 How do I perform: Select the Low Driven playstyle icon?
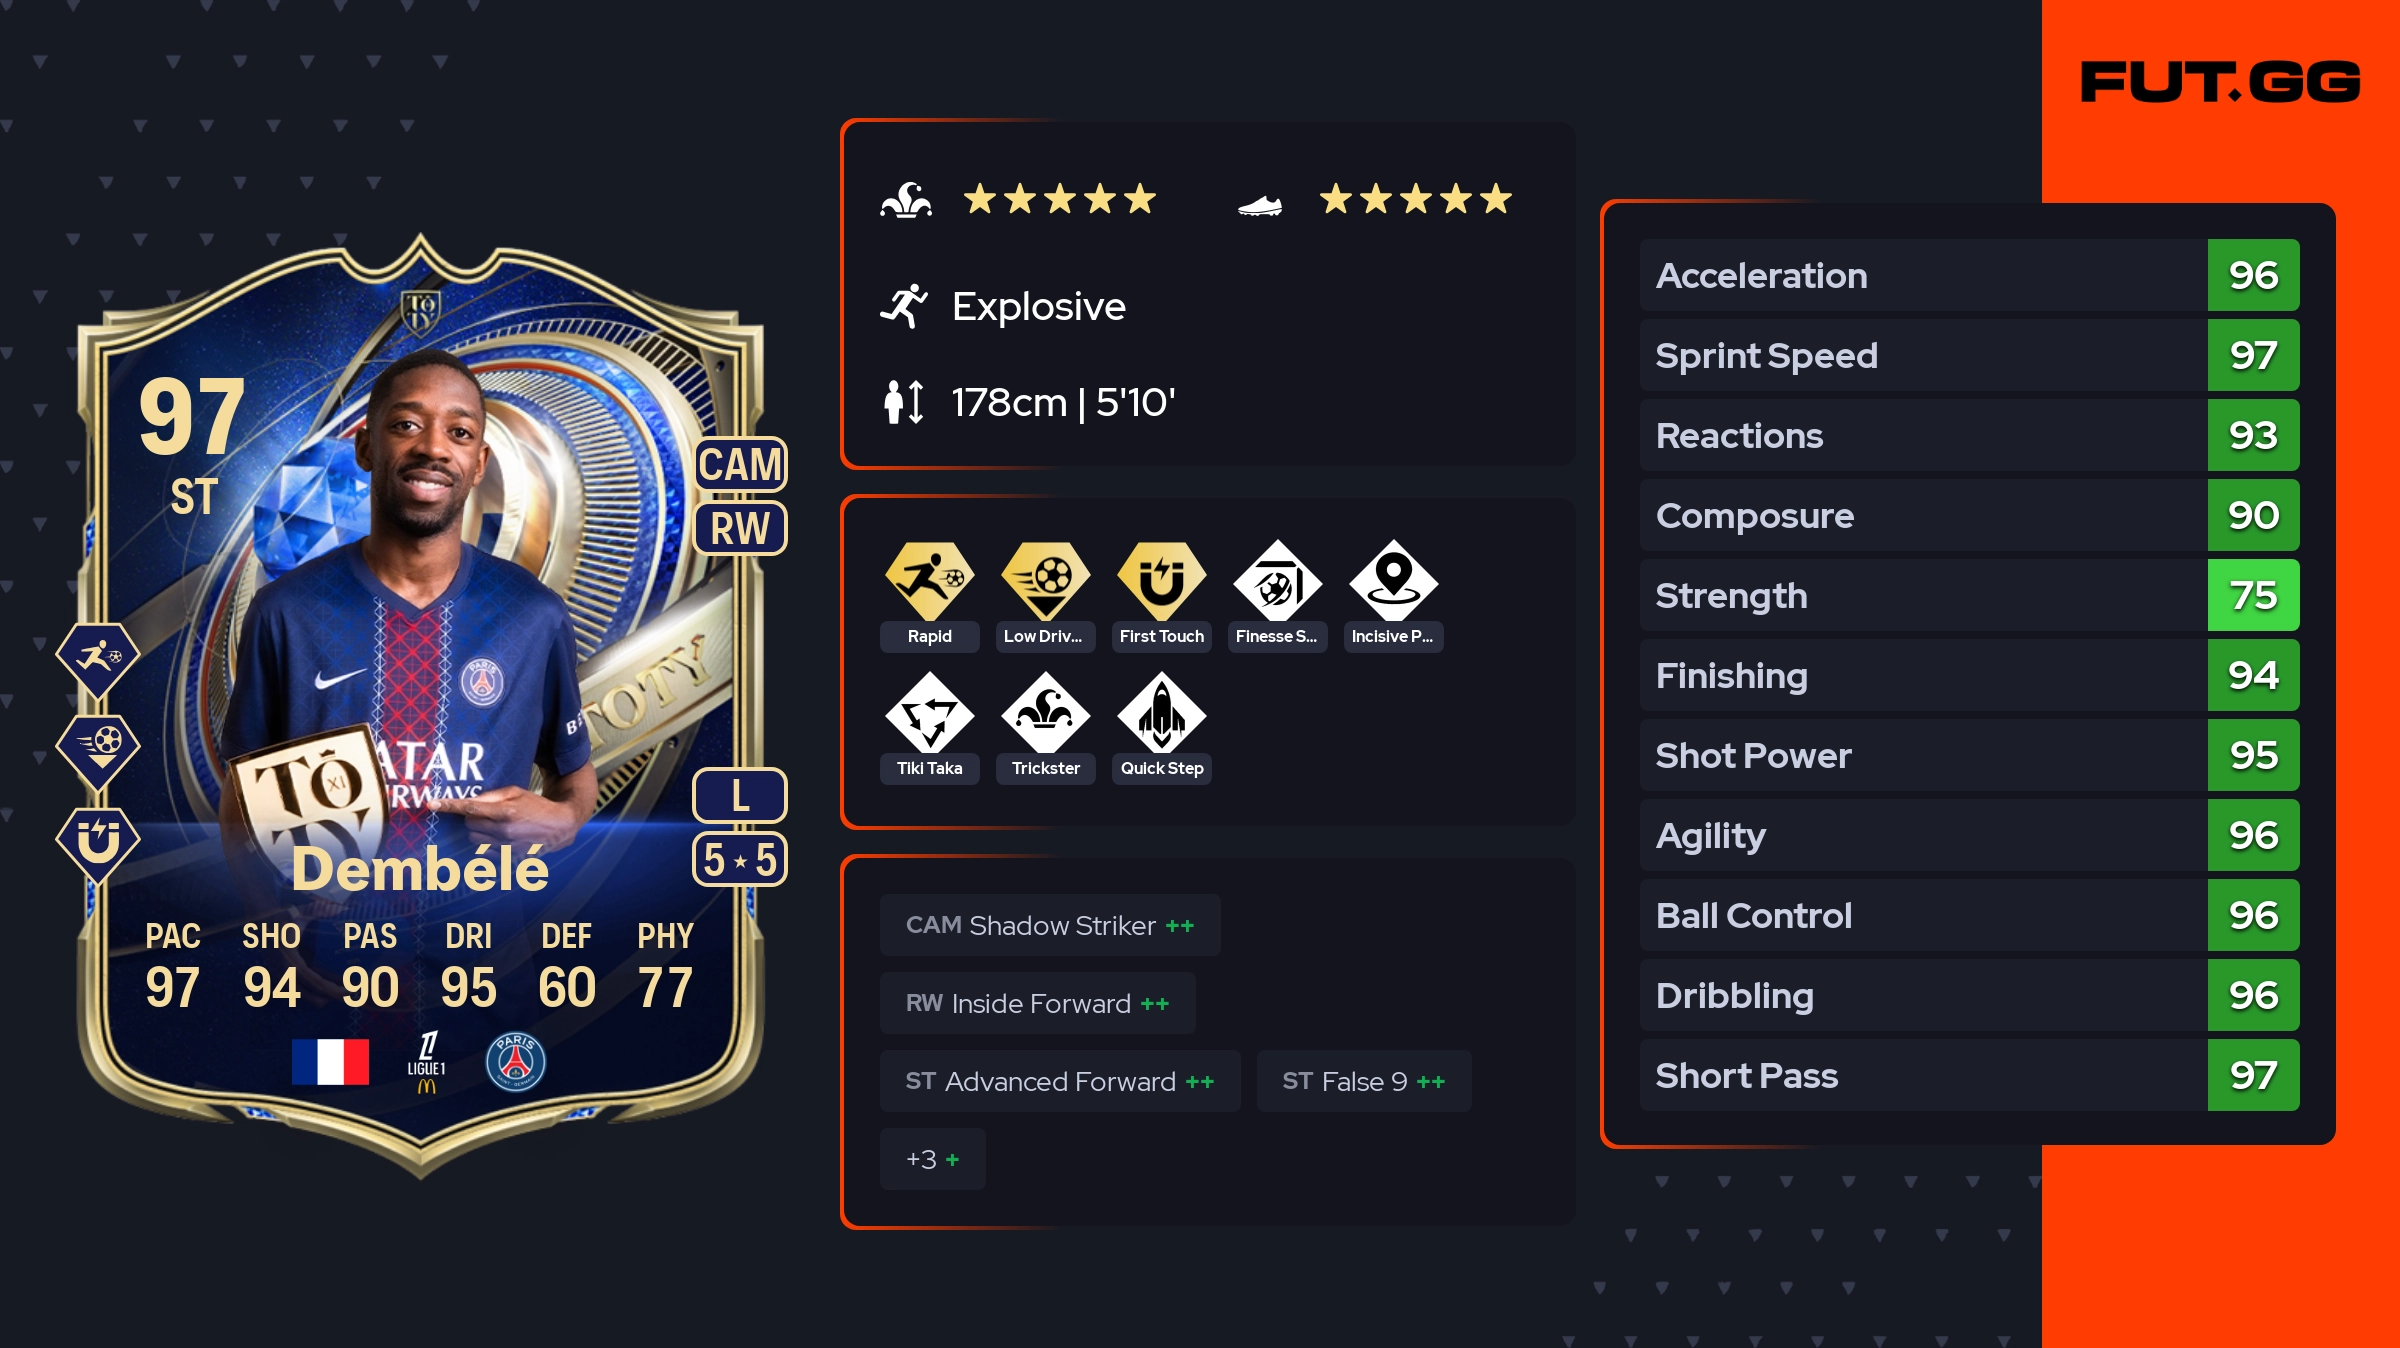[1045, 580]
